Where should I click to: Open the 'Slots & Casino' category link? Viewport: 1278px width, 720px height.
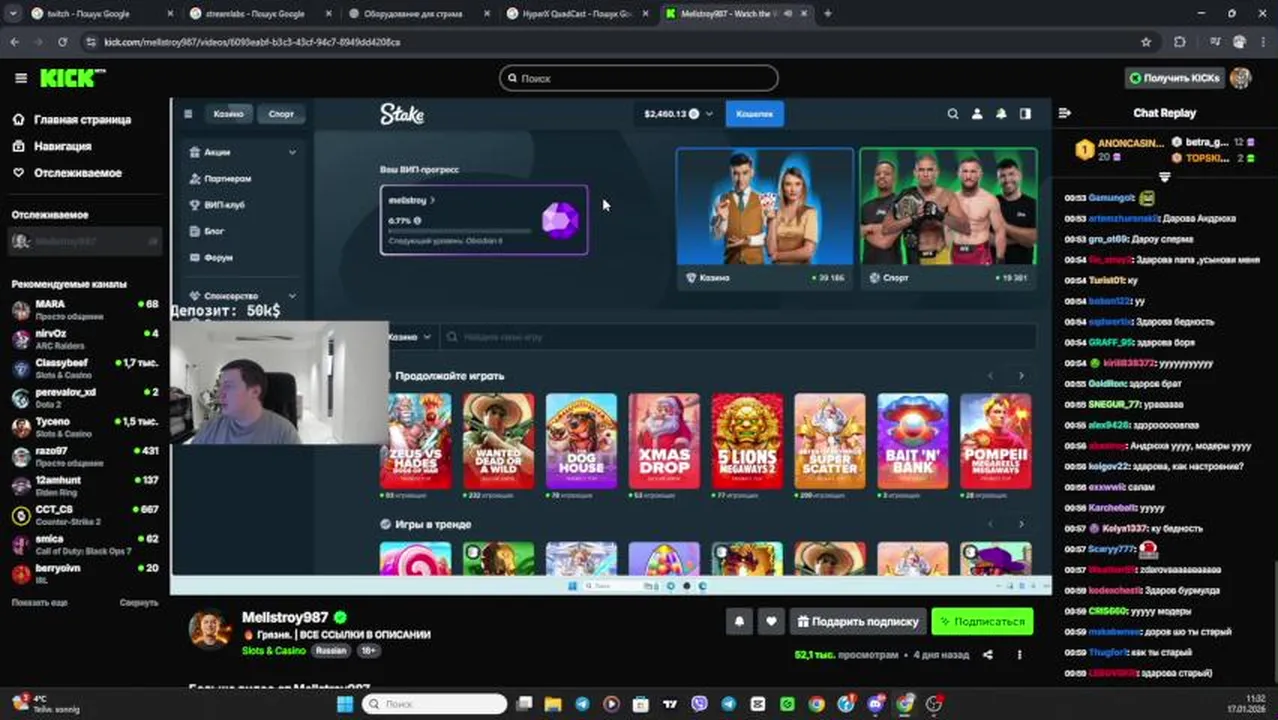tap(273, 650)
